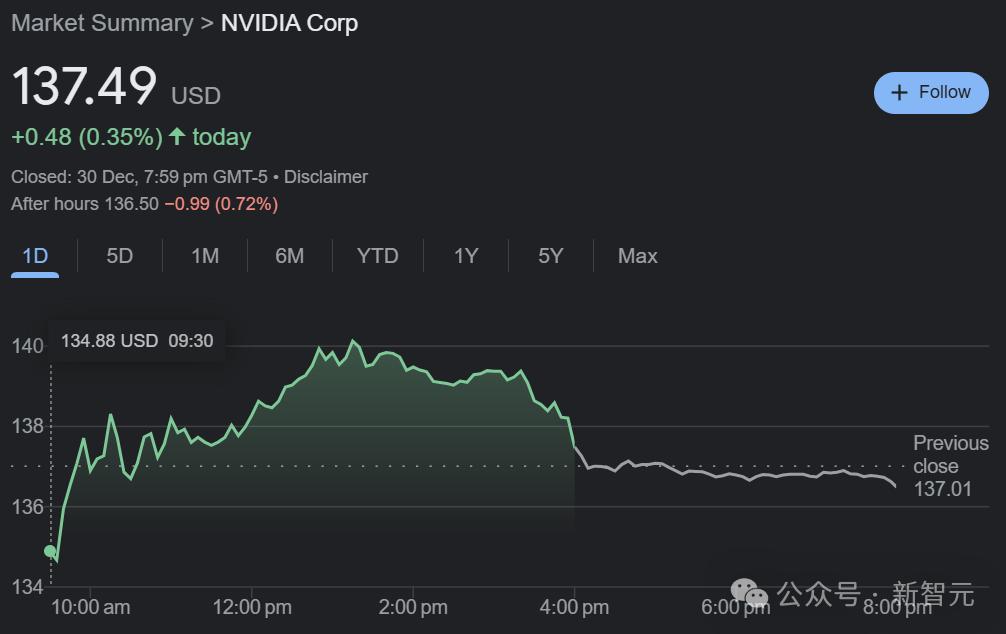Open the Market Summary breadcrumb link
The width and height of the screenshot is (1006, 634).
pyautogui.click(x=102, y=23)
